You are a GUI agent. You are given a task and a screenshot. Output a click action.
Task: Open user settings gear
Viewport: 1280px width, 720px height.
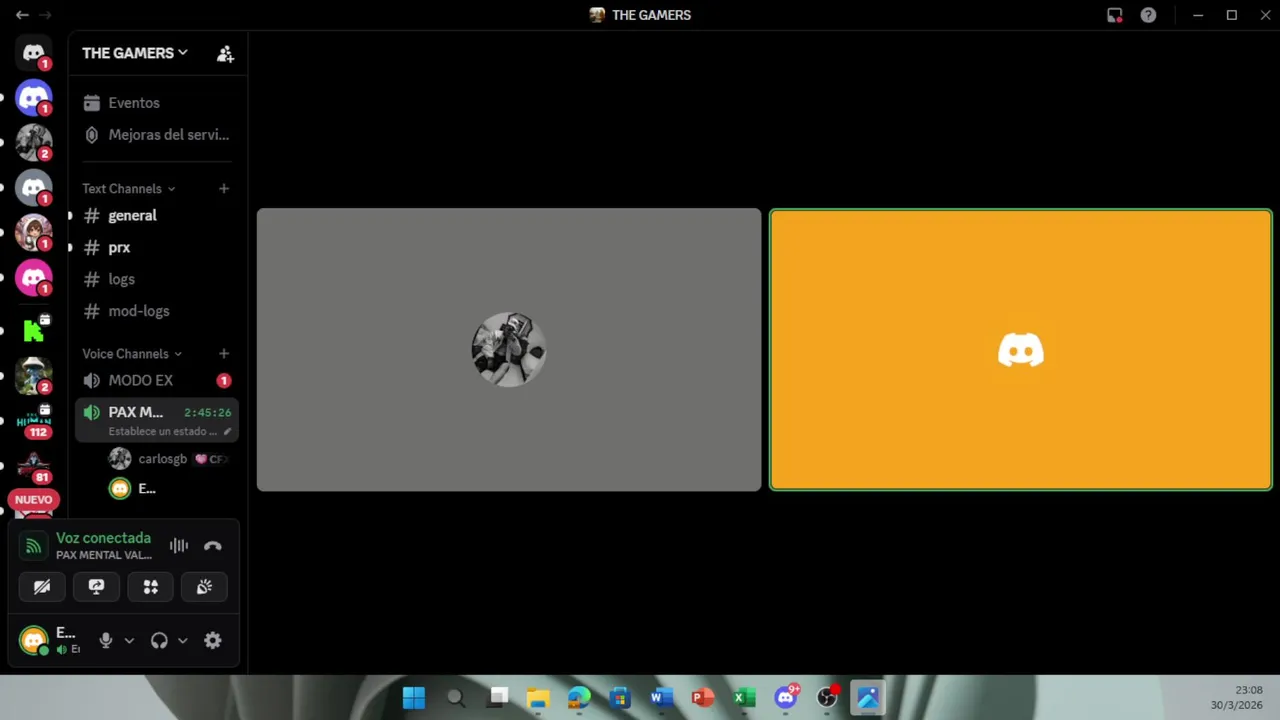213,641
